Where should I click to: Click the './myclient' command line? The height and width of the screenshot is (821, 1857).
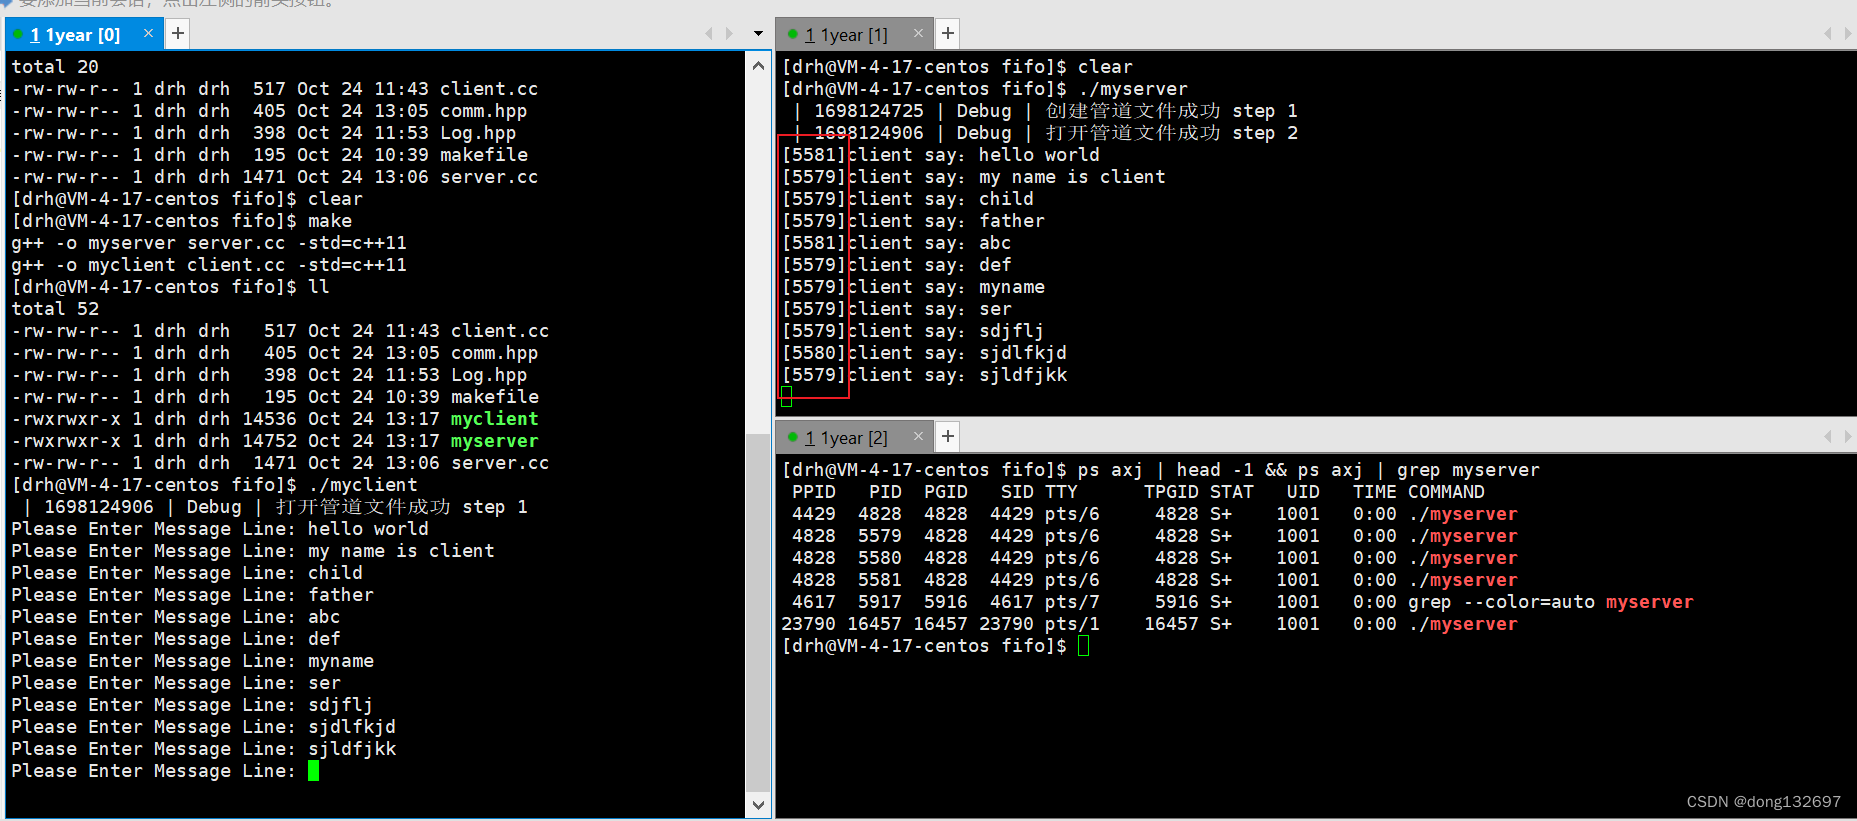coord(214,485)
